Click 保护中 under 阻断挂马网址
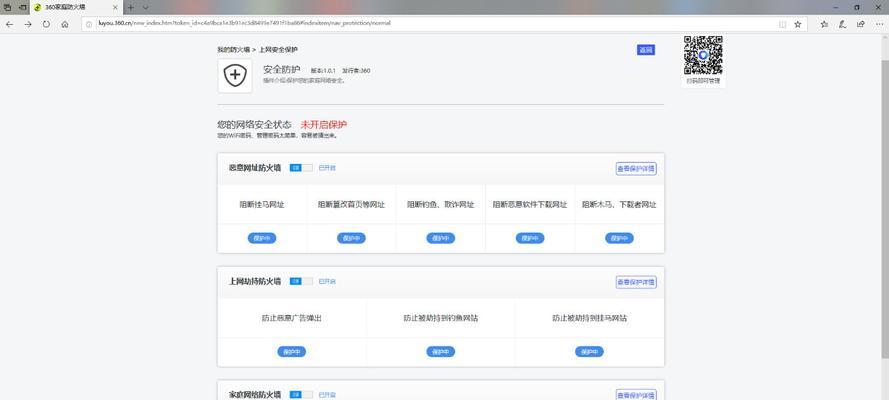 (x=262, y=239)
